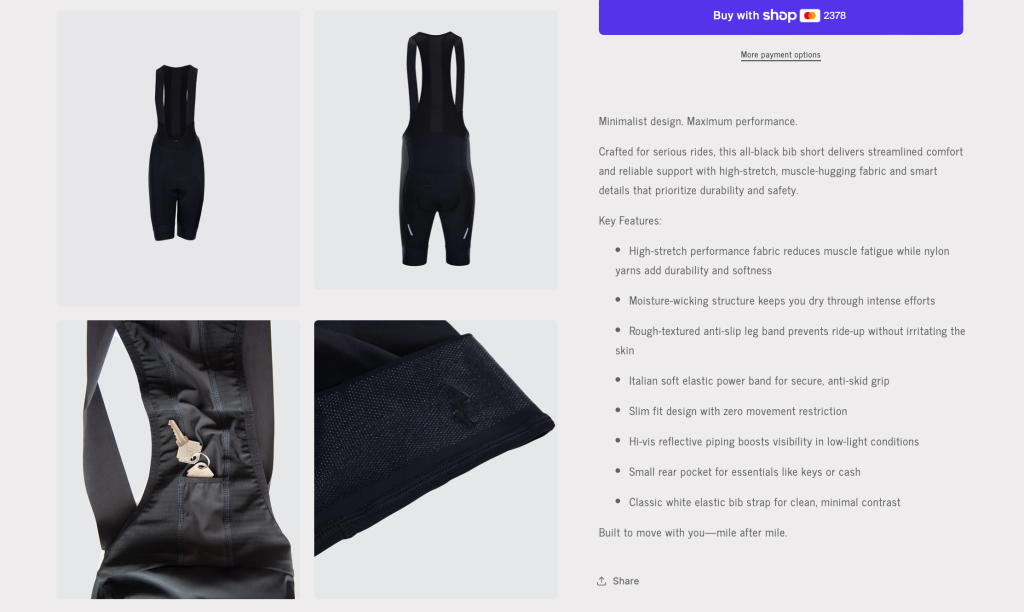Open More payment options link
1024x612 pixels.
click(780, 55)
